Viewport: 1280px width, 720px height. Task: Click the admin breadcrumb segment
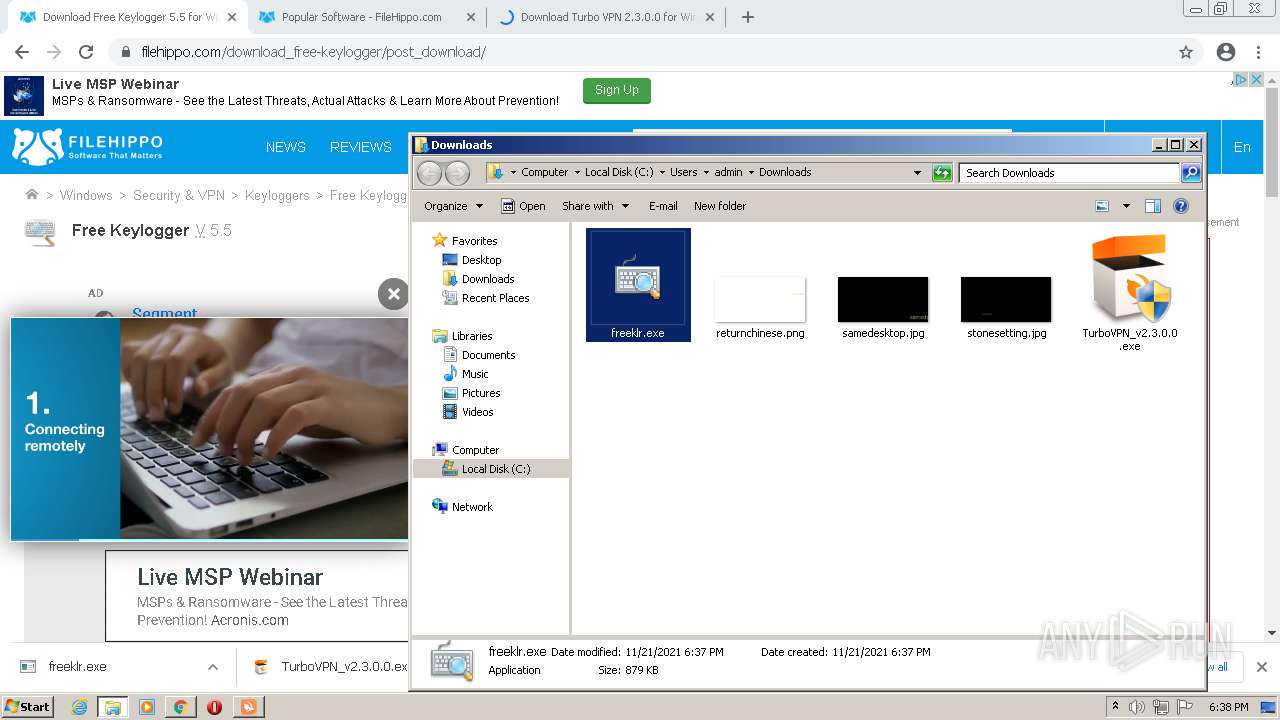tap(728, 172)
